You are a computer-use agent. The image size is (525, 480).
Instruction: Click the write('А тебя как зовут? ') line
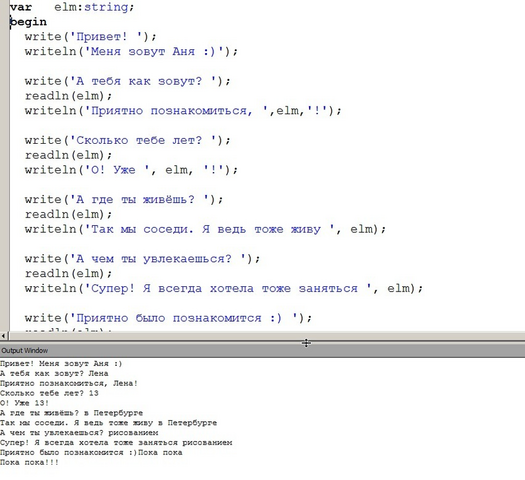click(x=128, y=81)
